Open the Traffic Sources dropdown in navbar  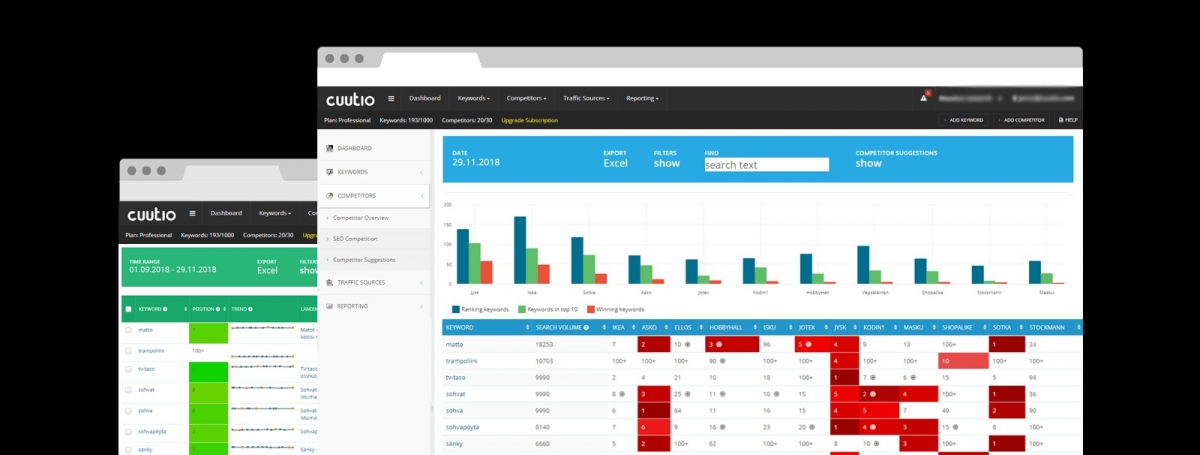point(586,99)
